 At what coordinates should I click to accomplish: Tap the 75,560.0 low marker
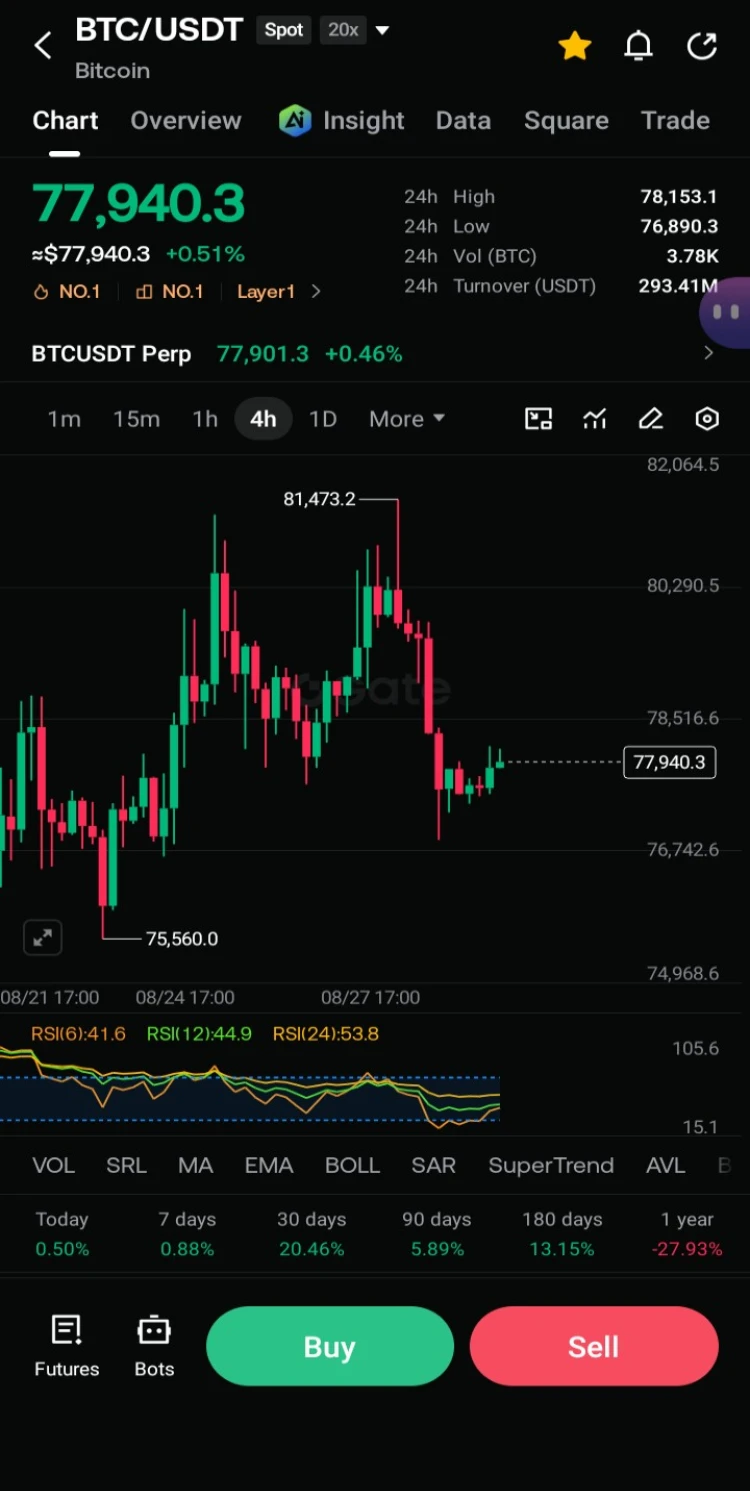182,939
